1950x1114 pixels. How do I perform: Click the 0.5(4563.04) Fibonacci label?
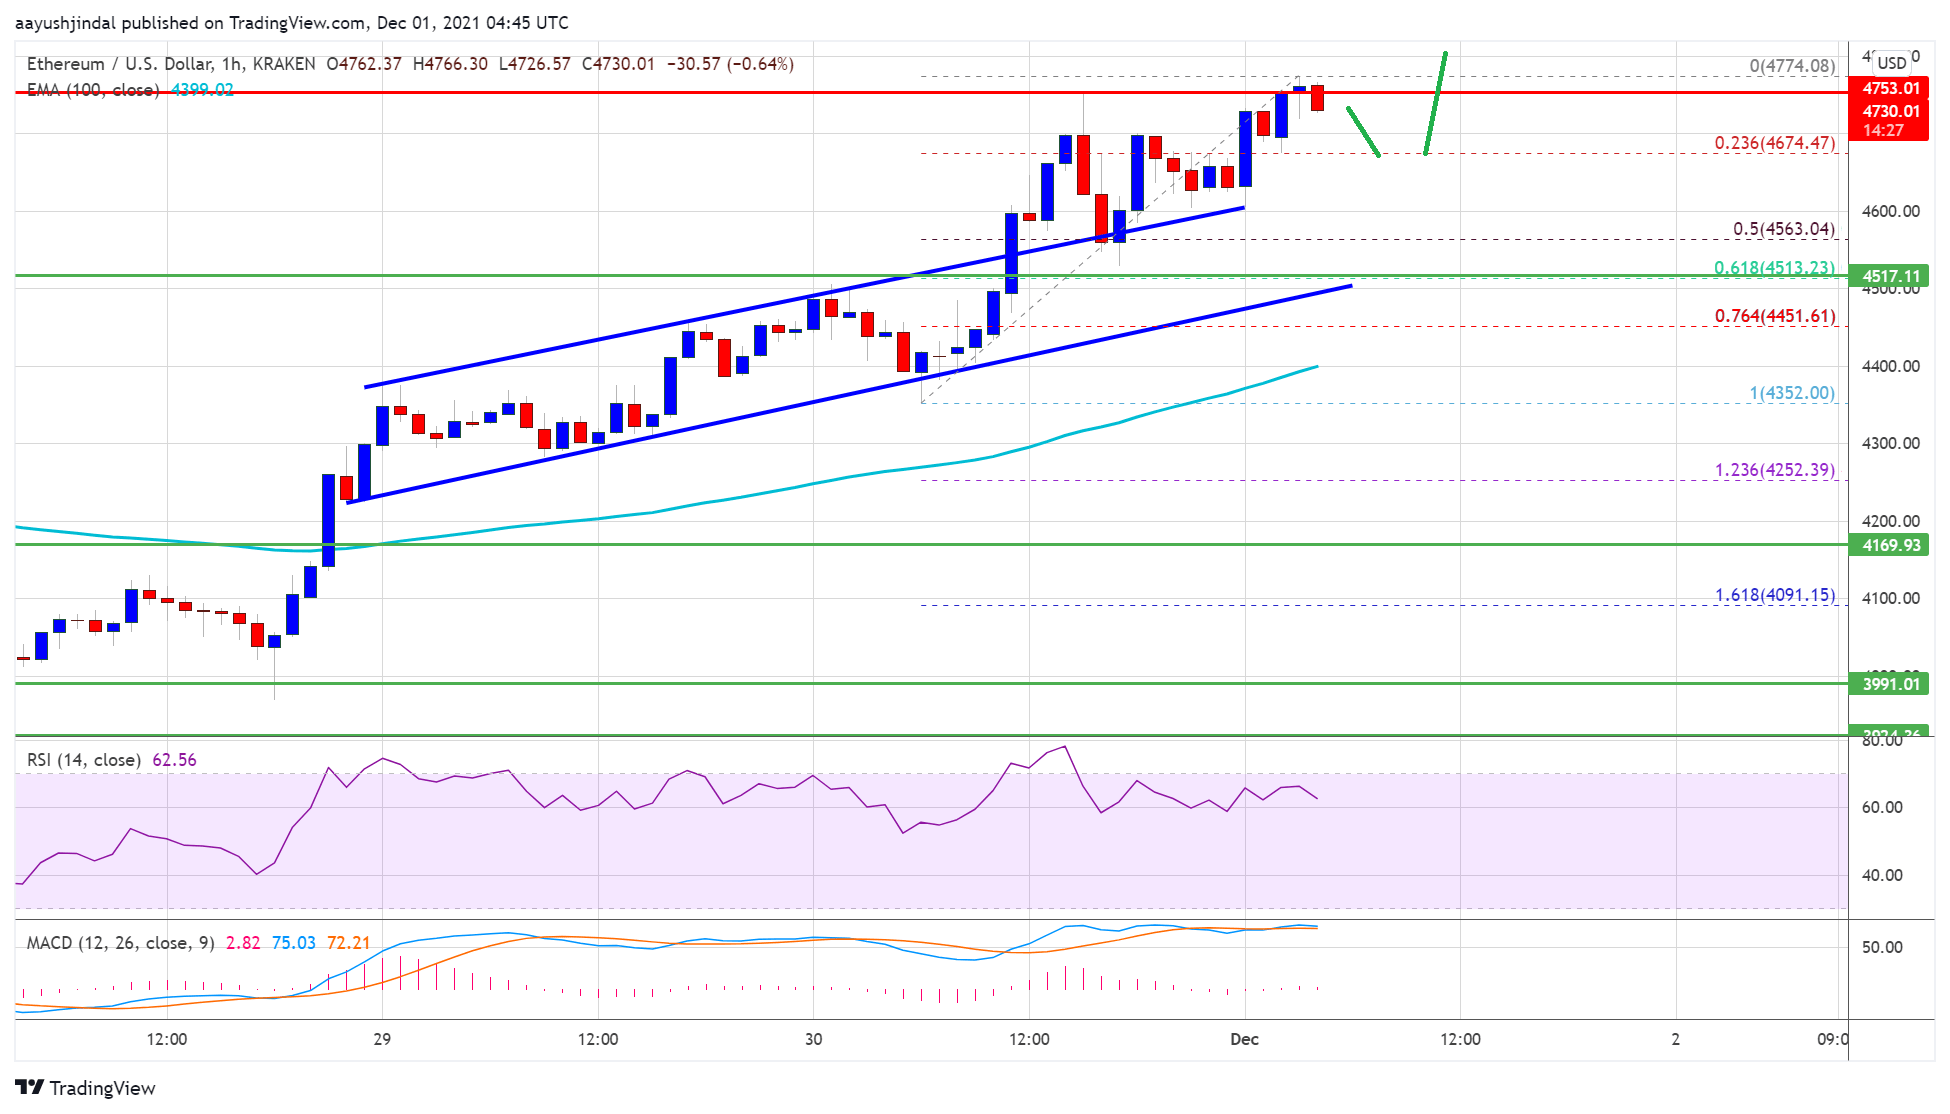[1784, 229]
